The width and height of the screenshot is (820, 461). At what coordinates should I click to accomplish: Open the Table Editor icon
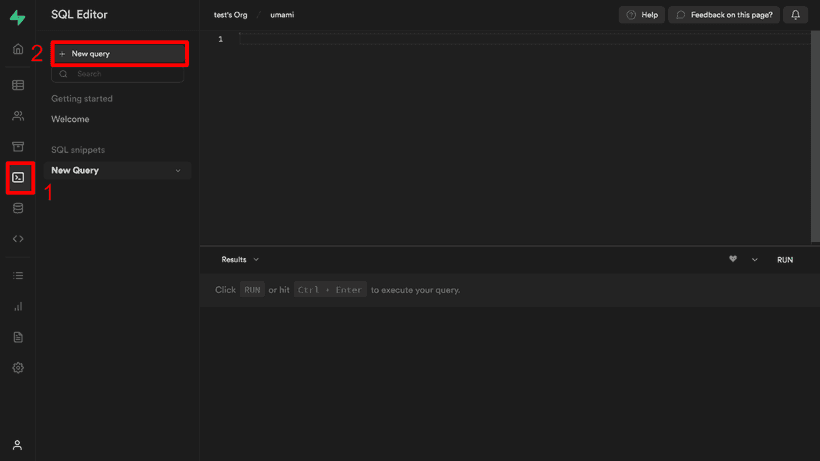click(18, 85)
